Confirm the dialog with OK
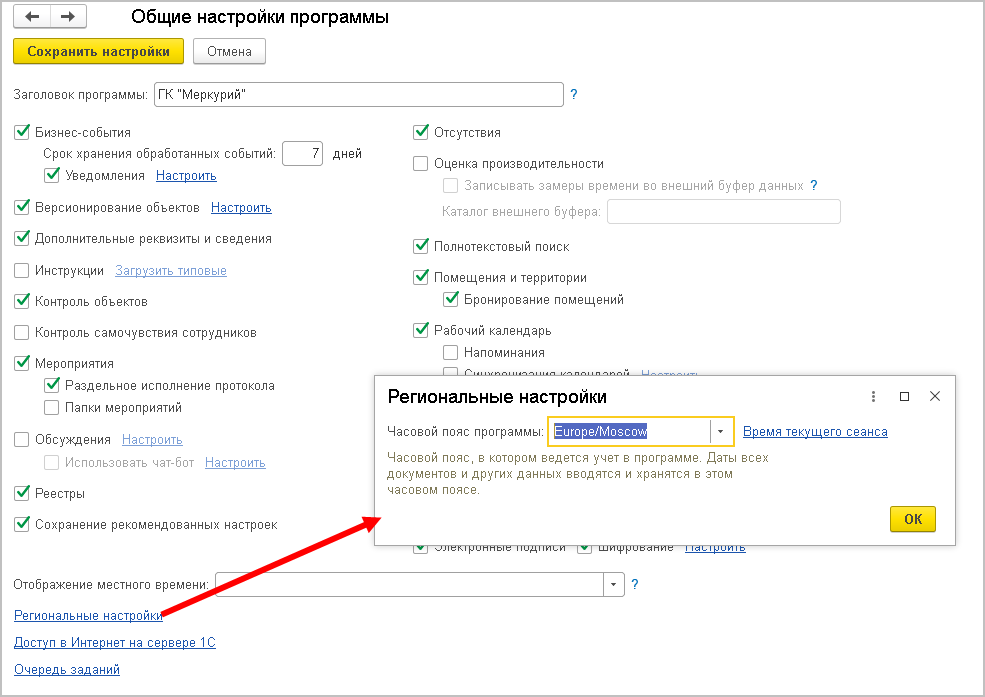Image resolution: width=985 pixels, height=697 pixels. [912, 519]
